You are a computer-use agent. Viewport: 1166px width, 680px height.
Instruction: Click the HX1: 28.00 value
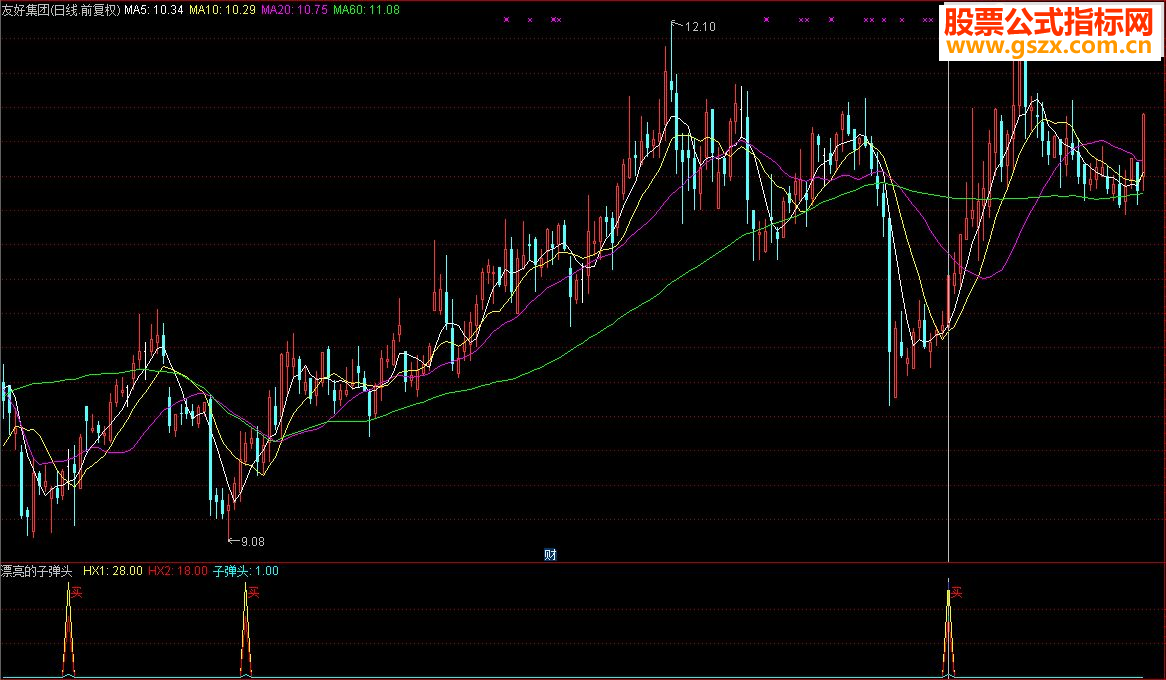(113, 571)
